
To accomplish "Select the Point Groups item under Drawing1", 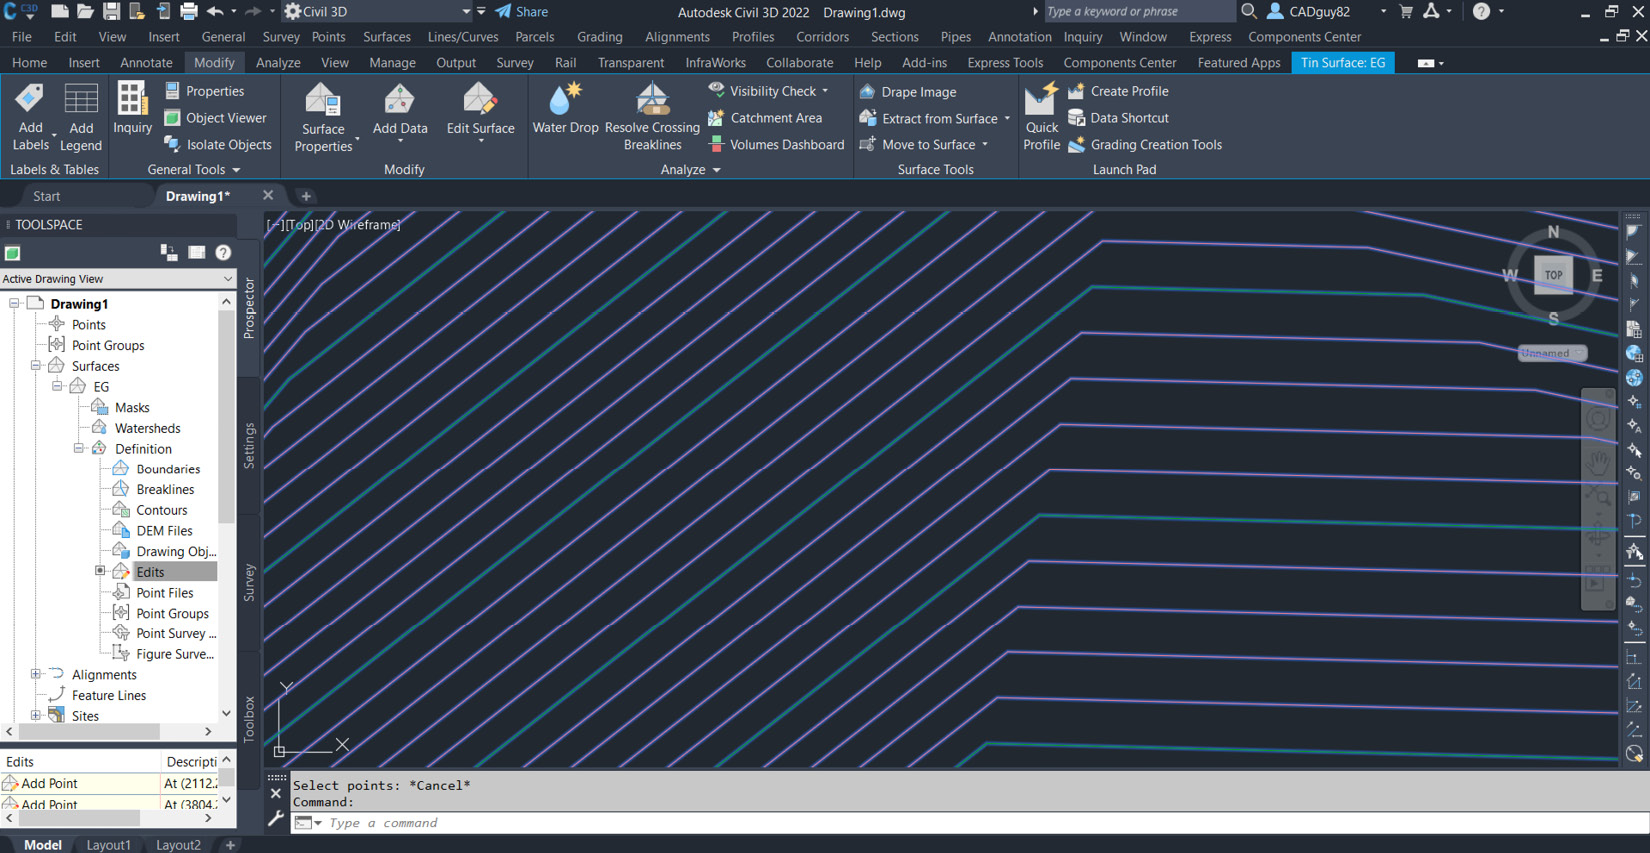I will click(108, 345).
